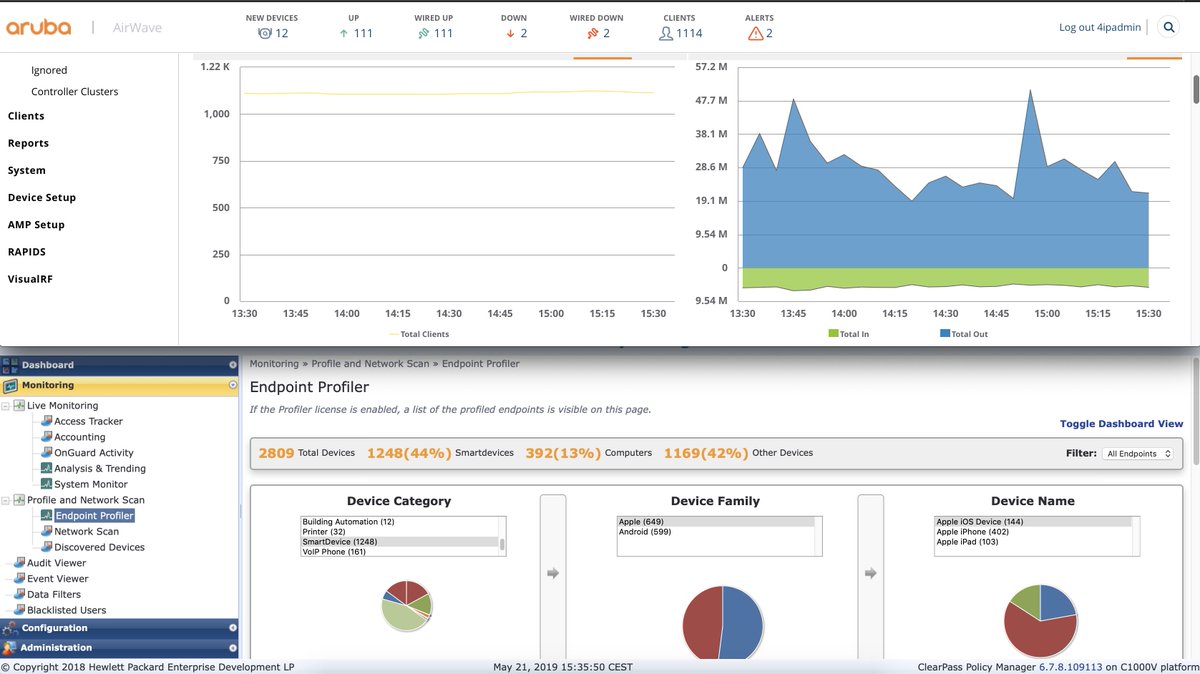Open Network Scan in ClearPass tree

coord(86,531)
